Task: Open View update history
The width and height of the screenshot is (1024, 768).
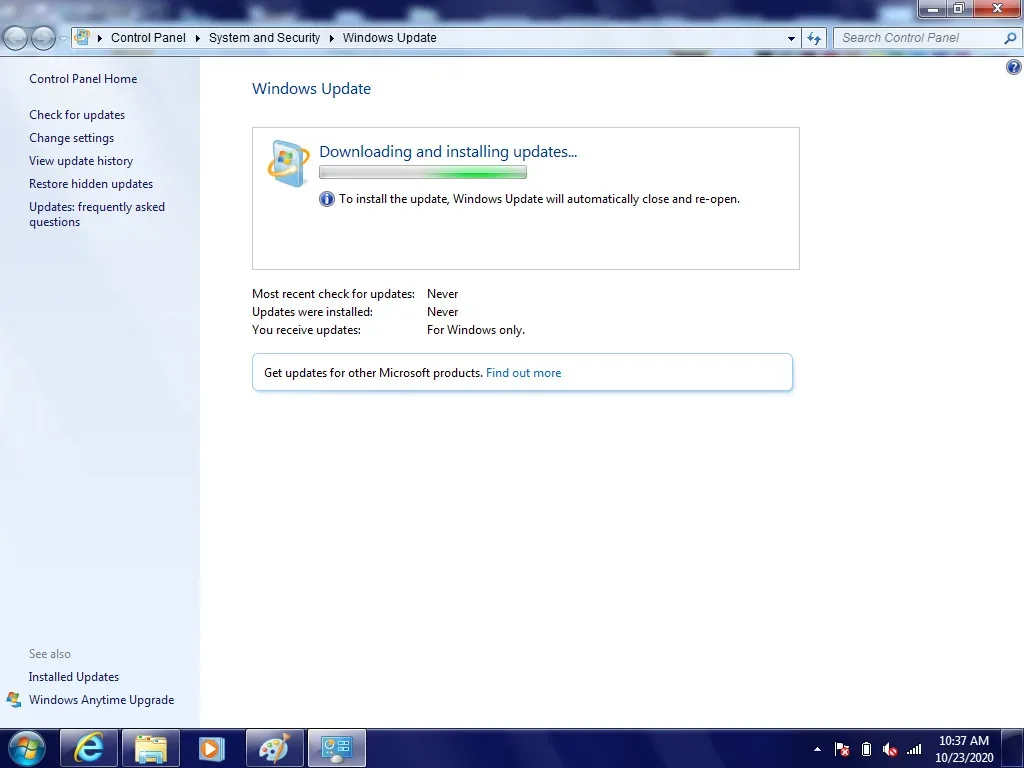Action: click(x=81, y=161)
